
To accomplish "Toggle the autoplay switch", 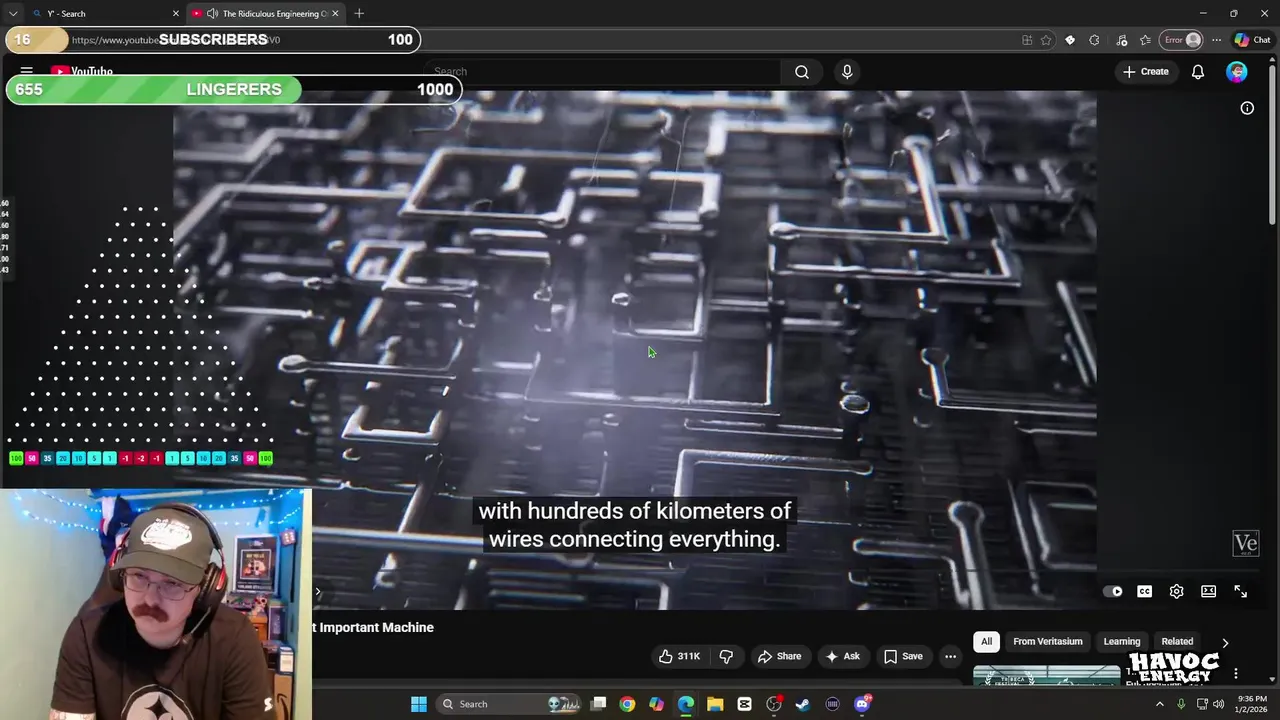I will click(x=1112, y=591).
